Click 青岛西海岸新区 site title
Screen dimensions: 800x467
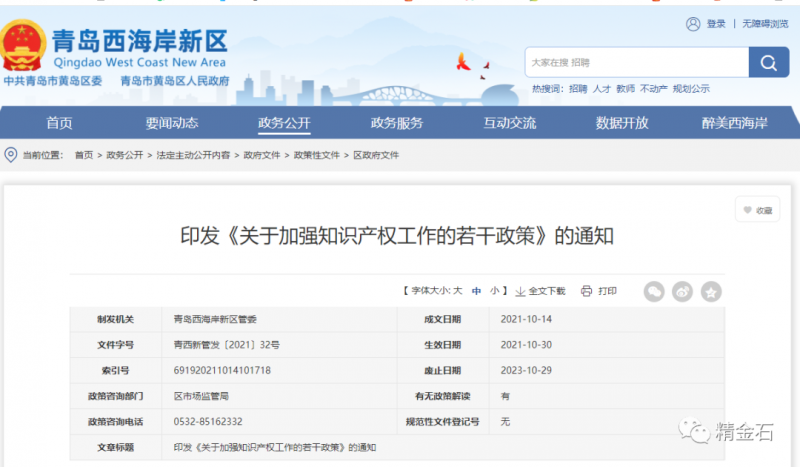[139, 41]
